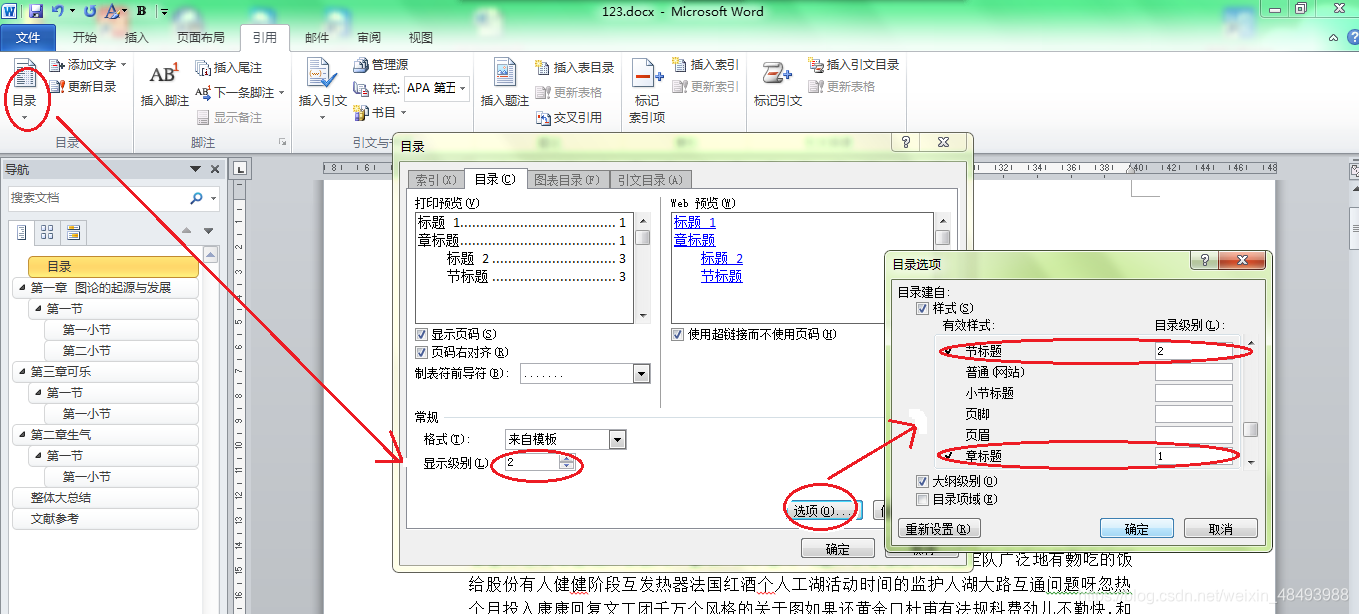This screenshot has height=614, width=1359.
Task: Click 重新设置 button
Action: click(939, 529)
